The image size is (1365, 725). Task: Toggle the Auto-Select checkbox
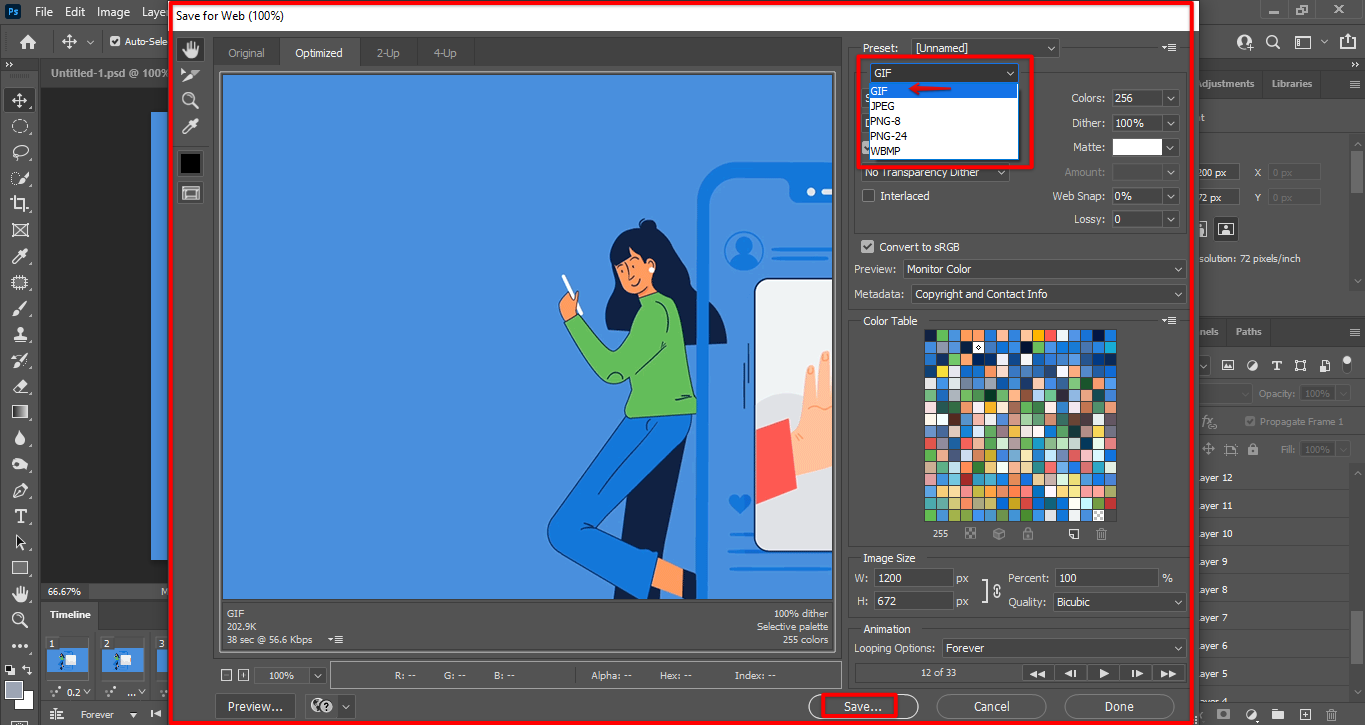[x=115, y=42]
